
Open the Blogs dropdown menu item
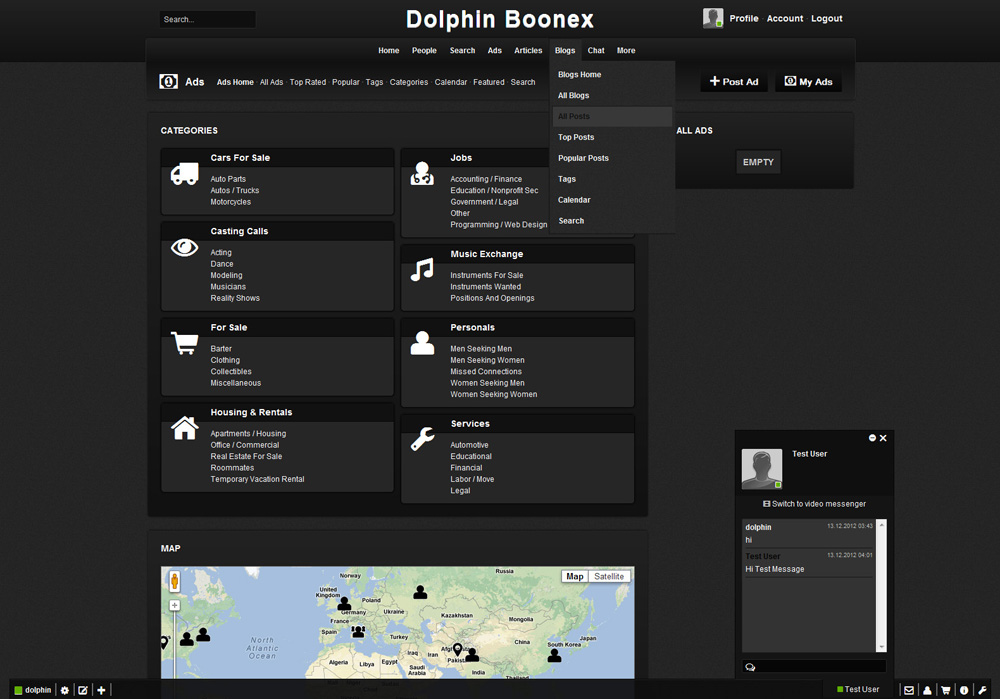click(565, 50)
